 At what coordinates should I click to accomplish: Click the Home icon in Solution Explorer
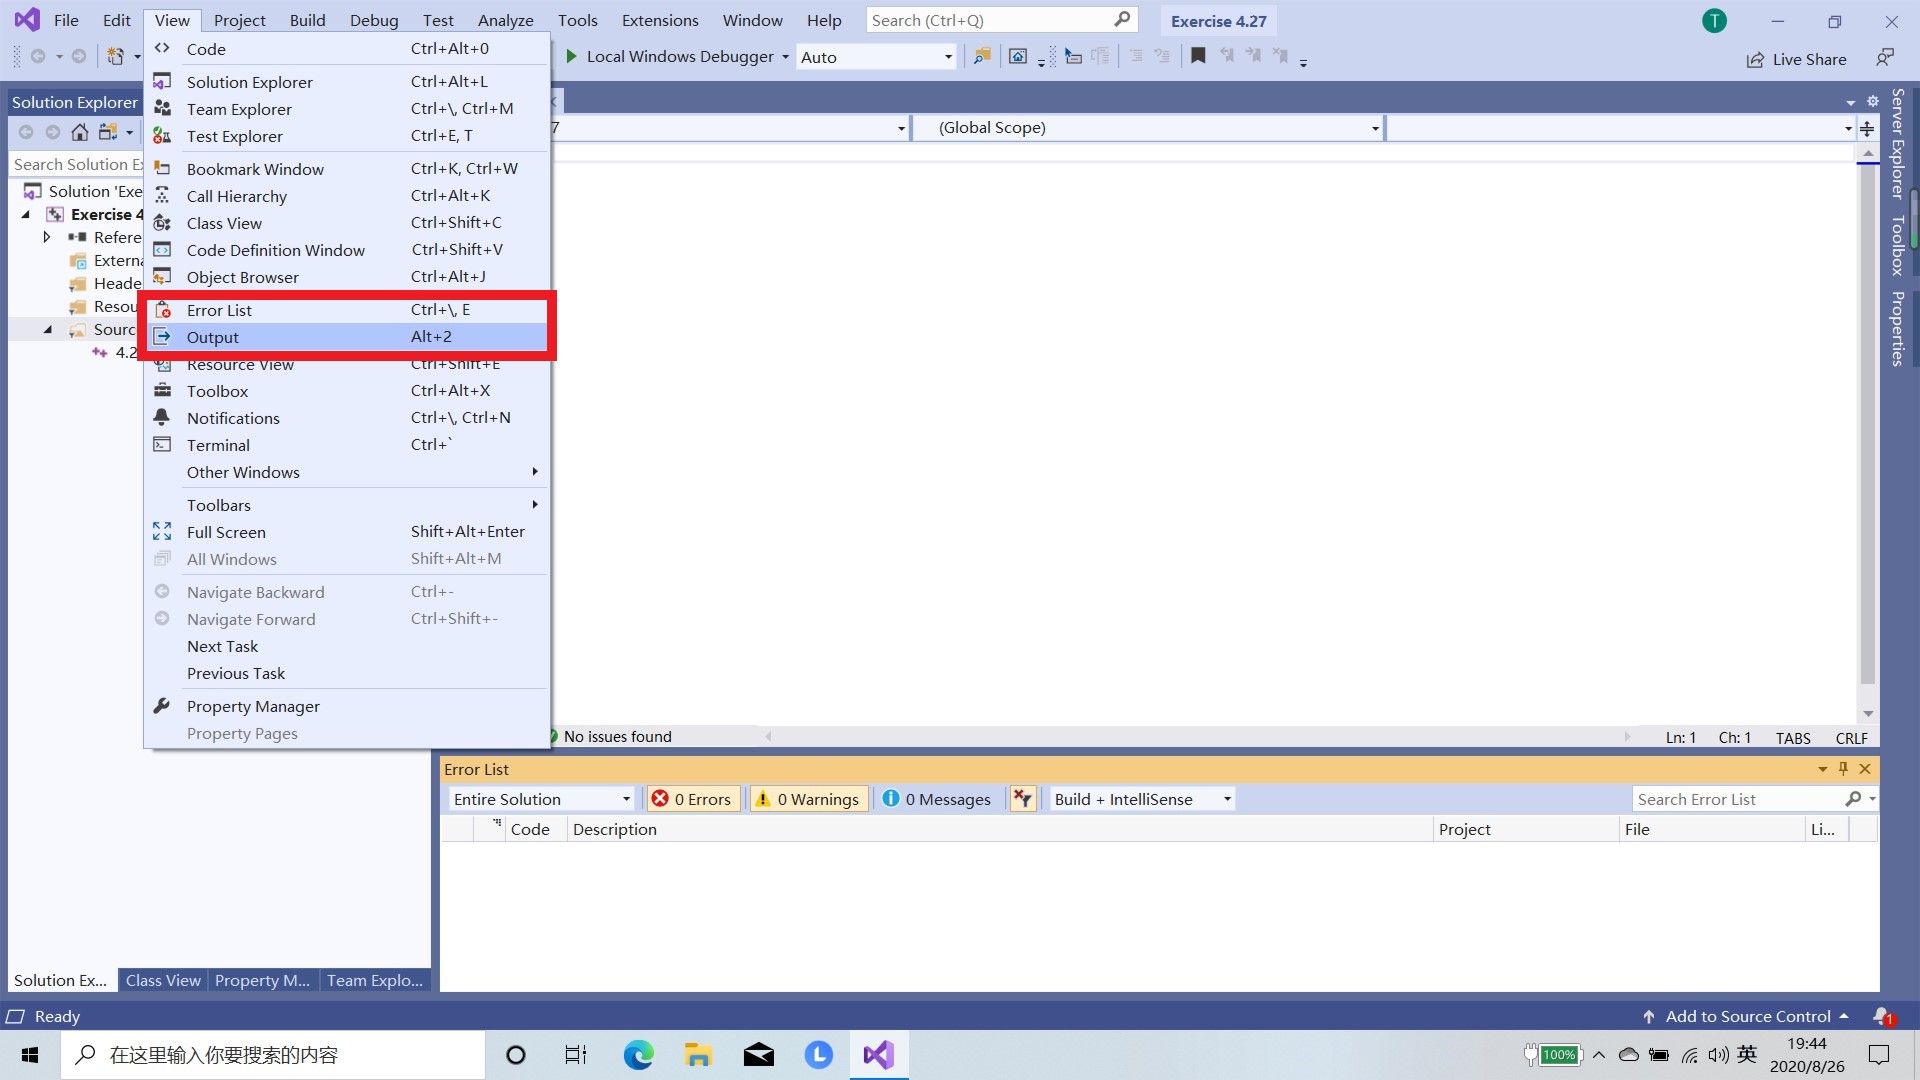coord(80,132)
